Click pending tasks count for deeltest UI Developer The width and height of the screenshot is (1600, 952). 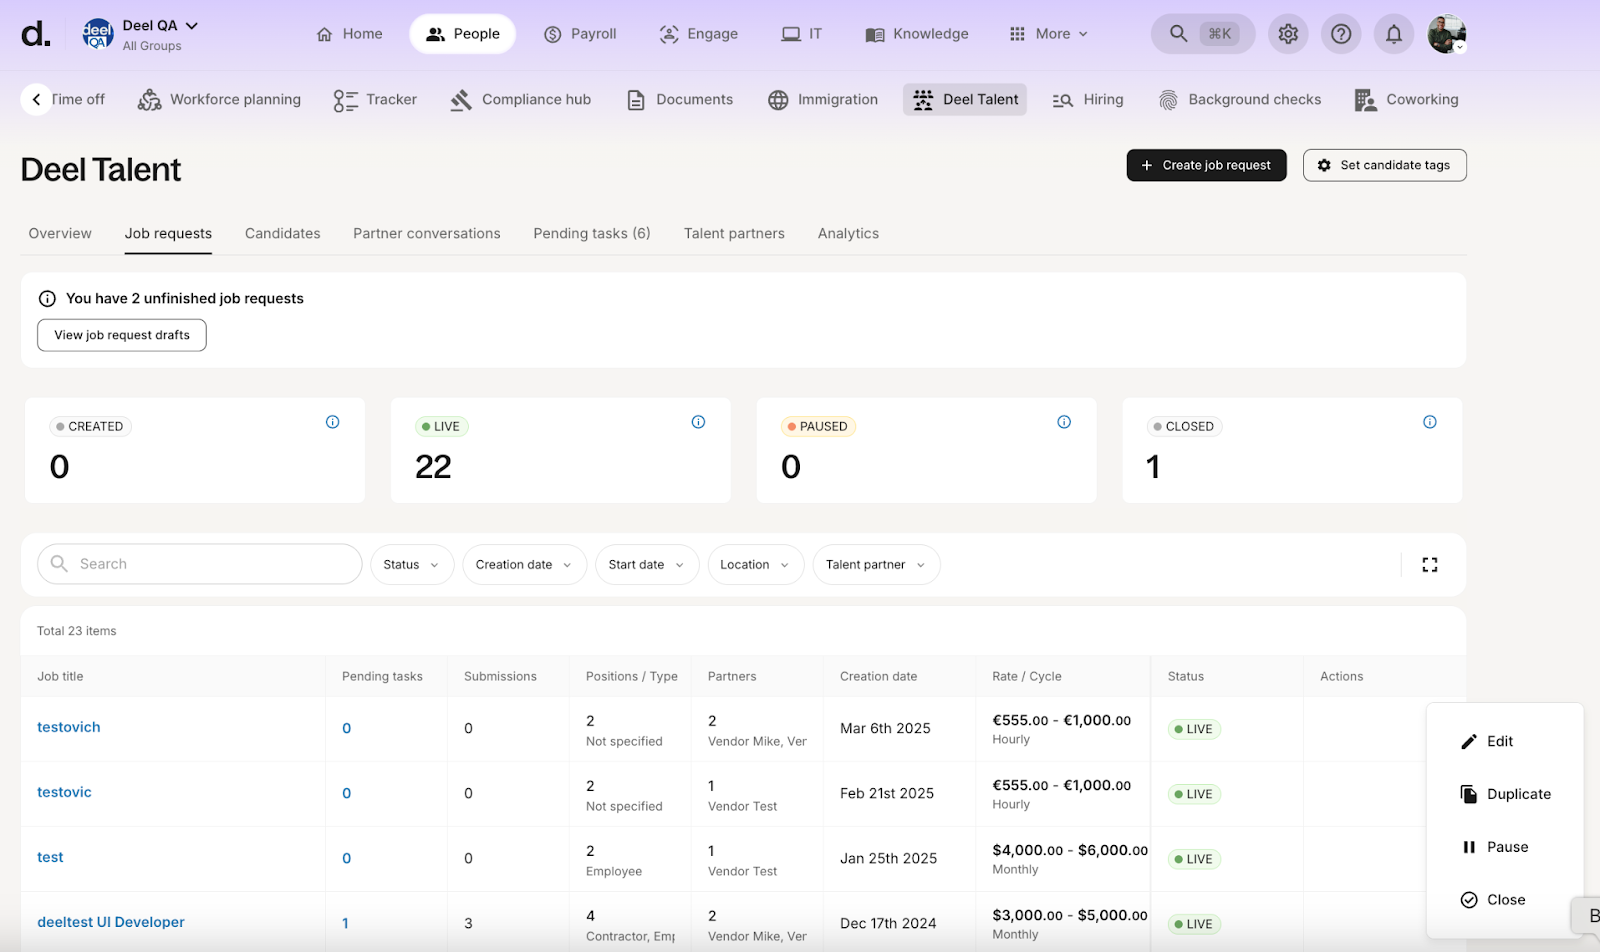345,923
